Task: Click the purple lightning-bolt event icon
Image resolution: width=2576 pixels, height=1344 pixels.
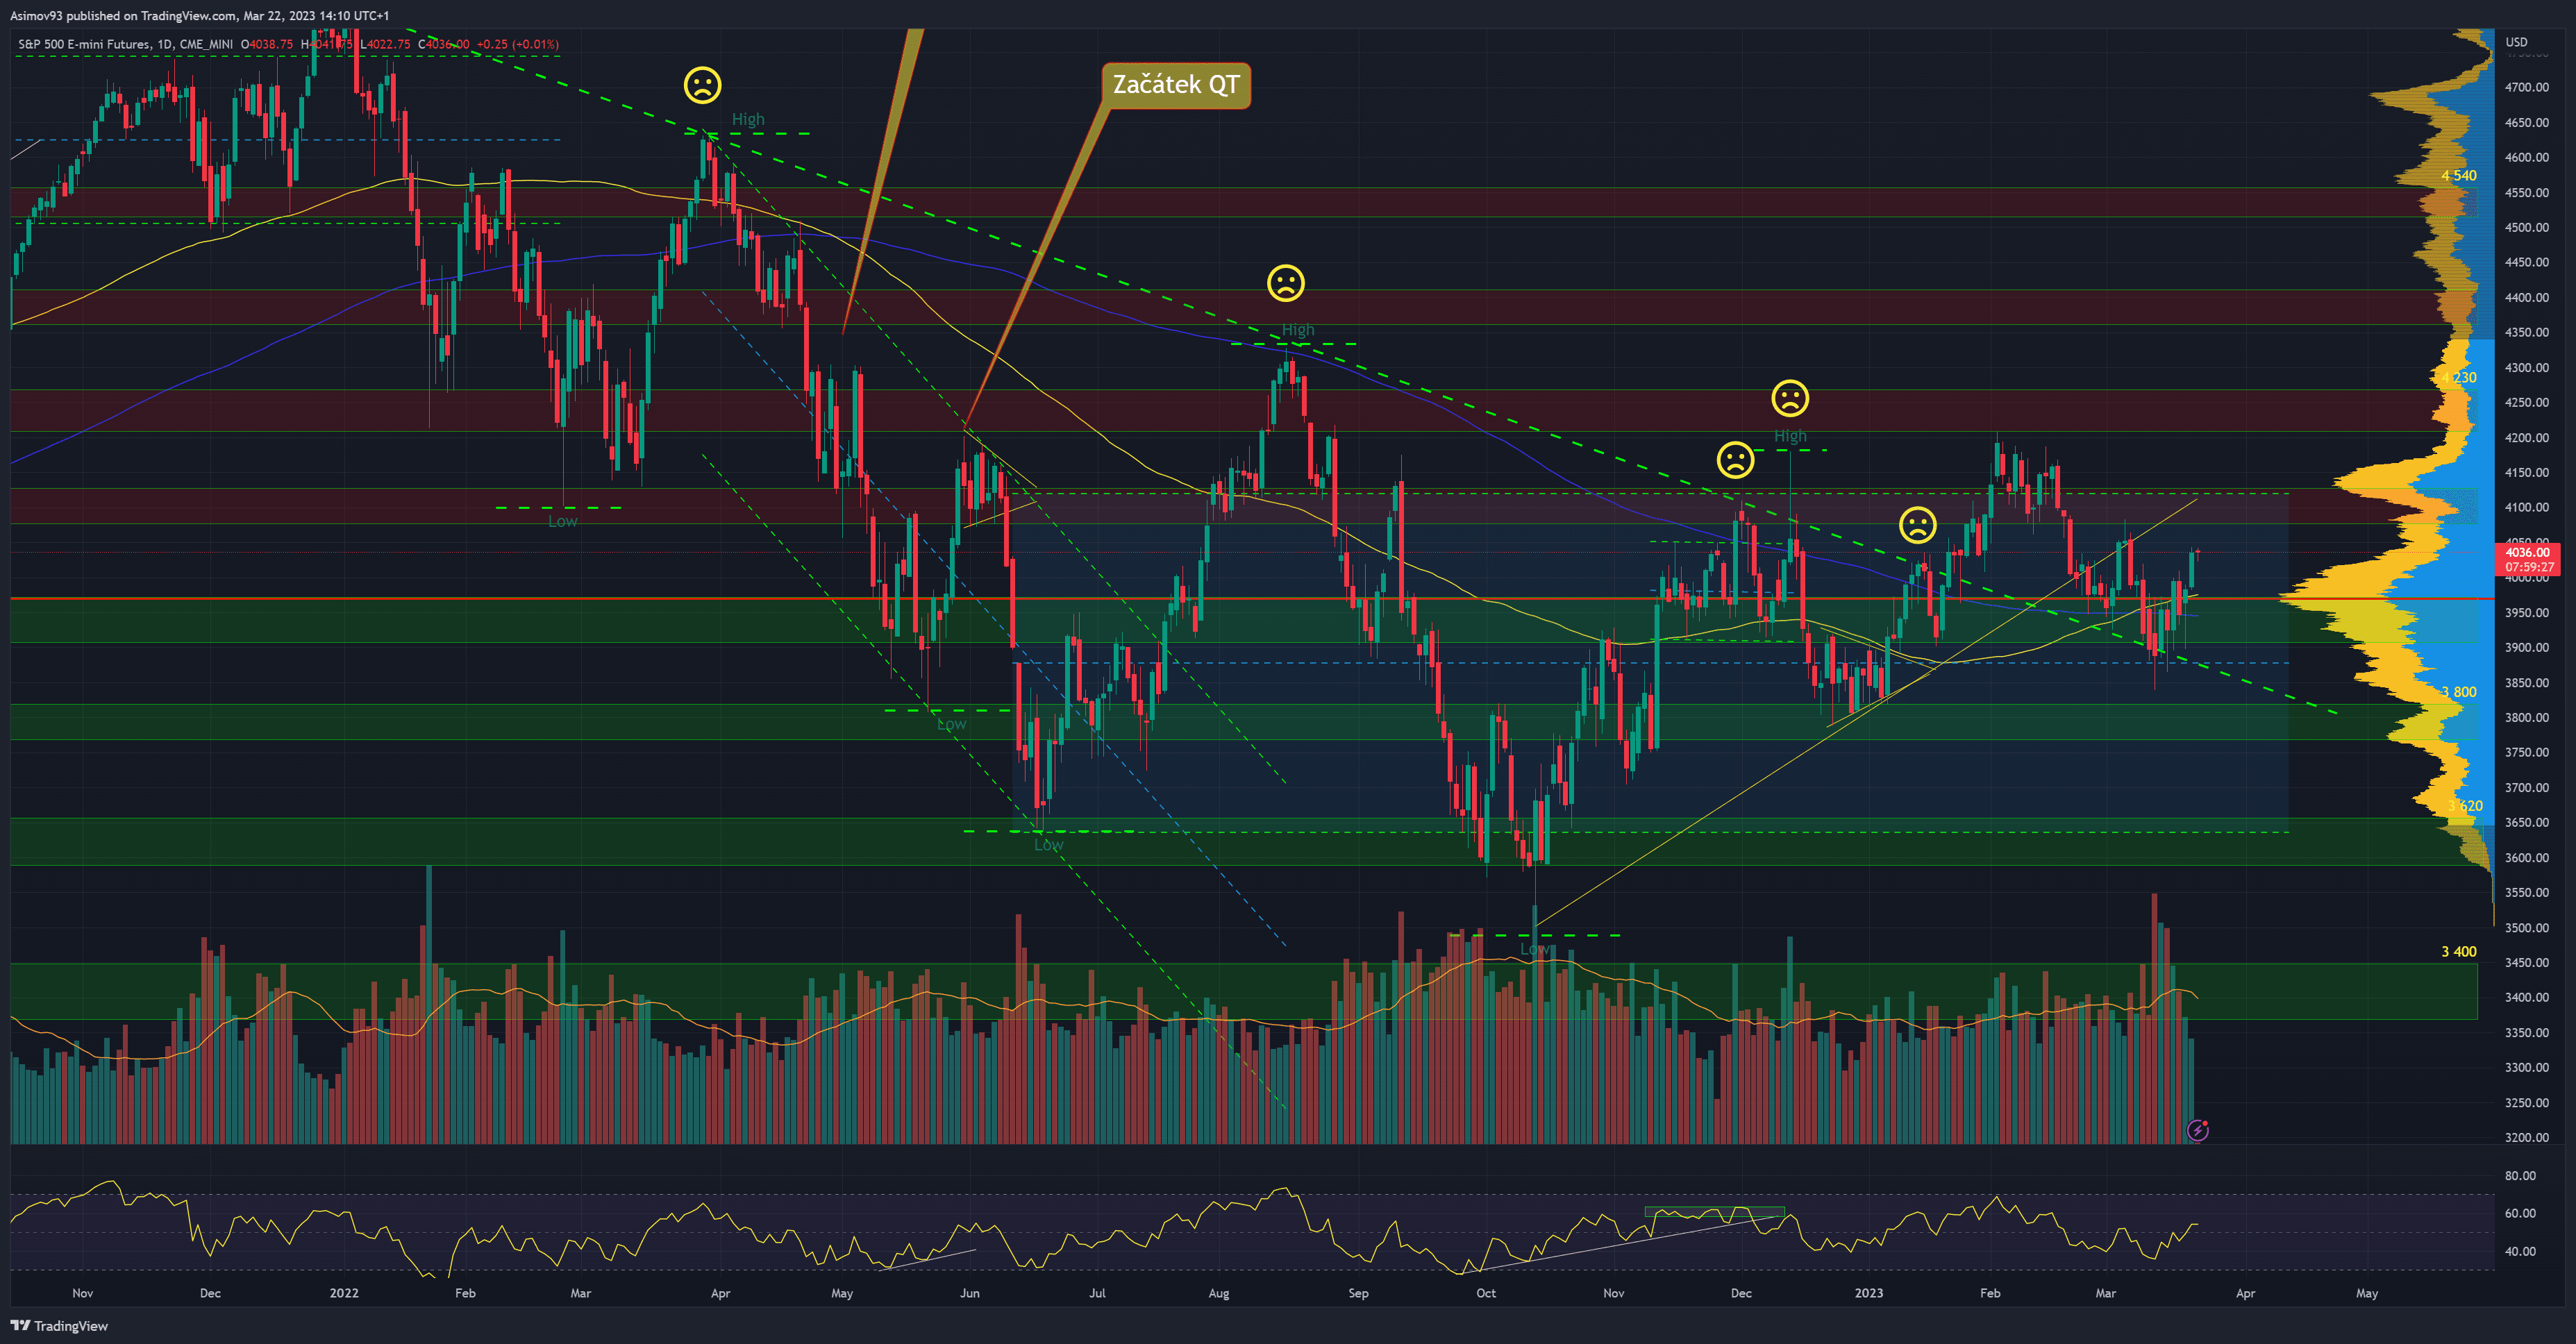Action: (2197, 1130)
